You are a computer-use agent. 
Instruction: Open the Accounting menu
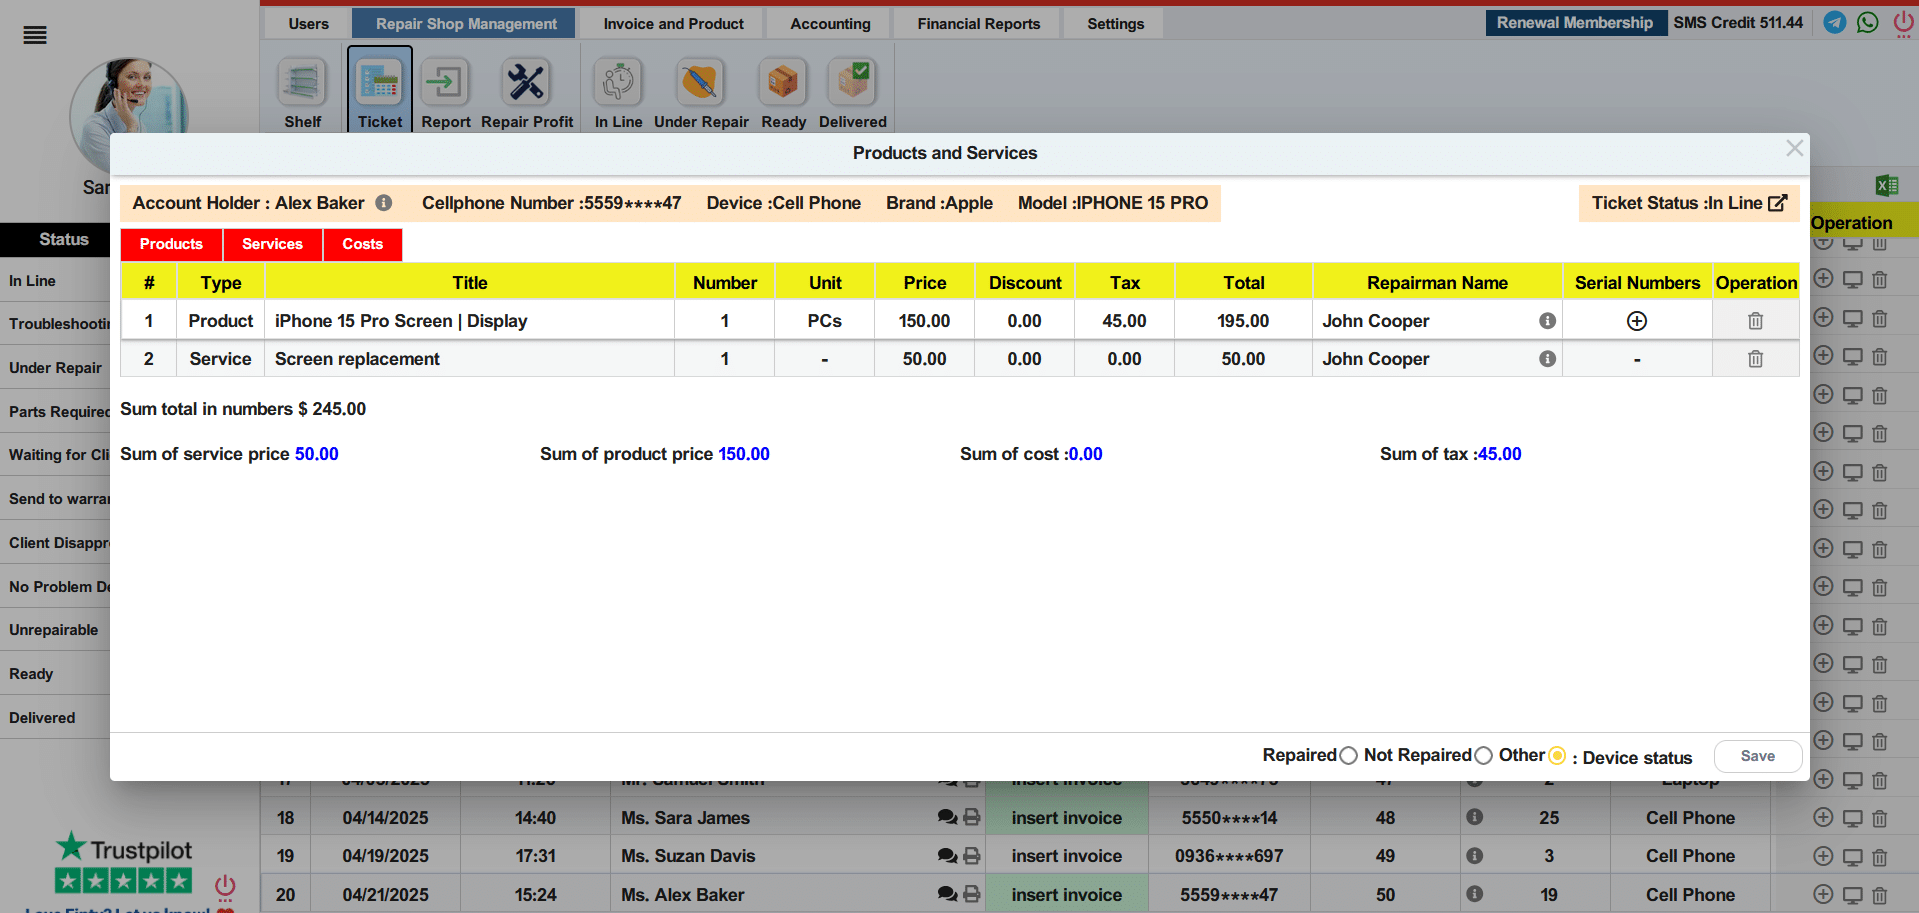click(x=830, y=24)
